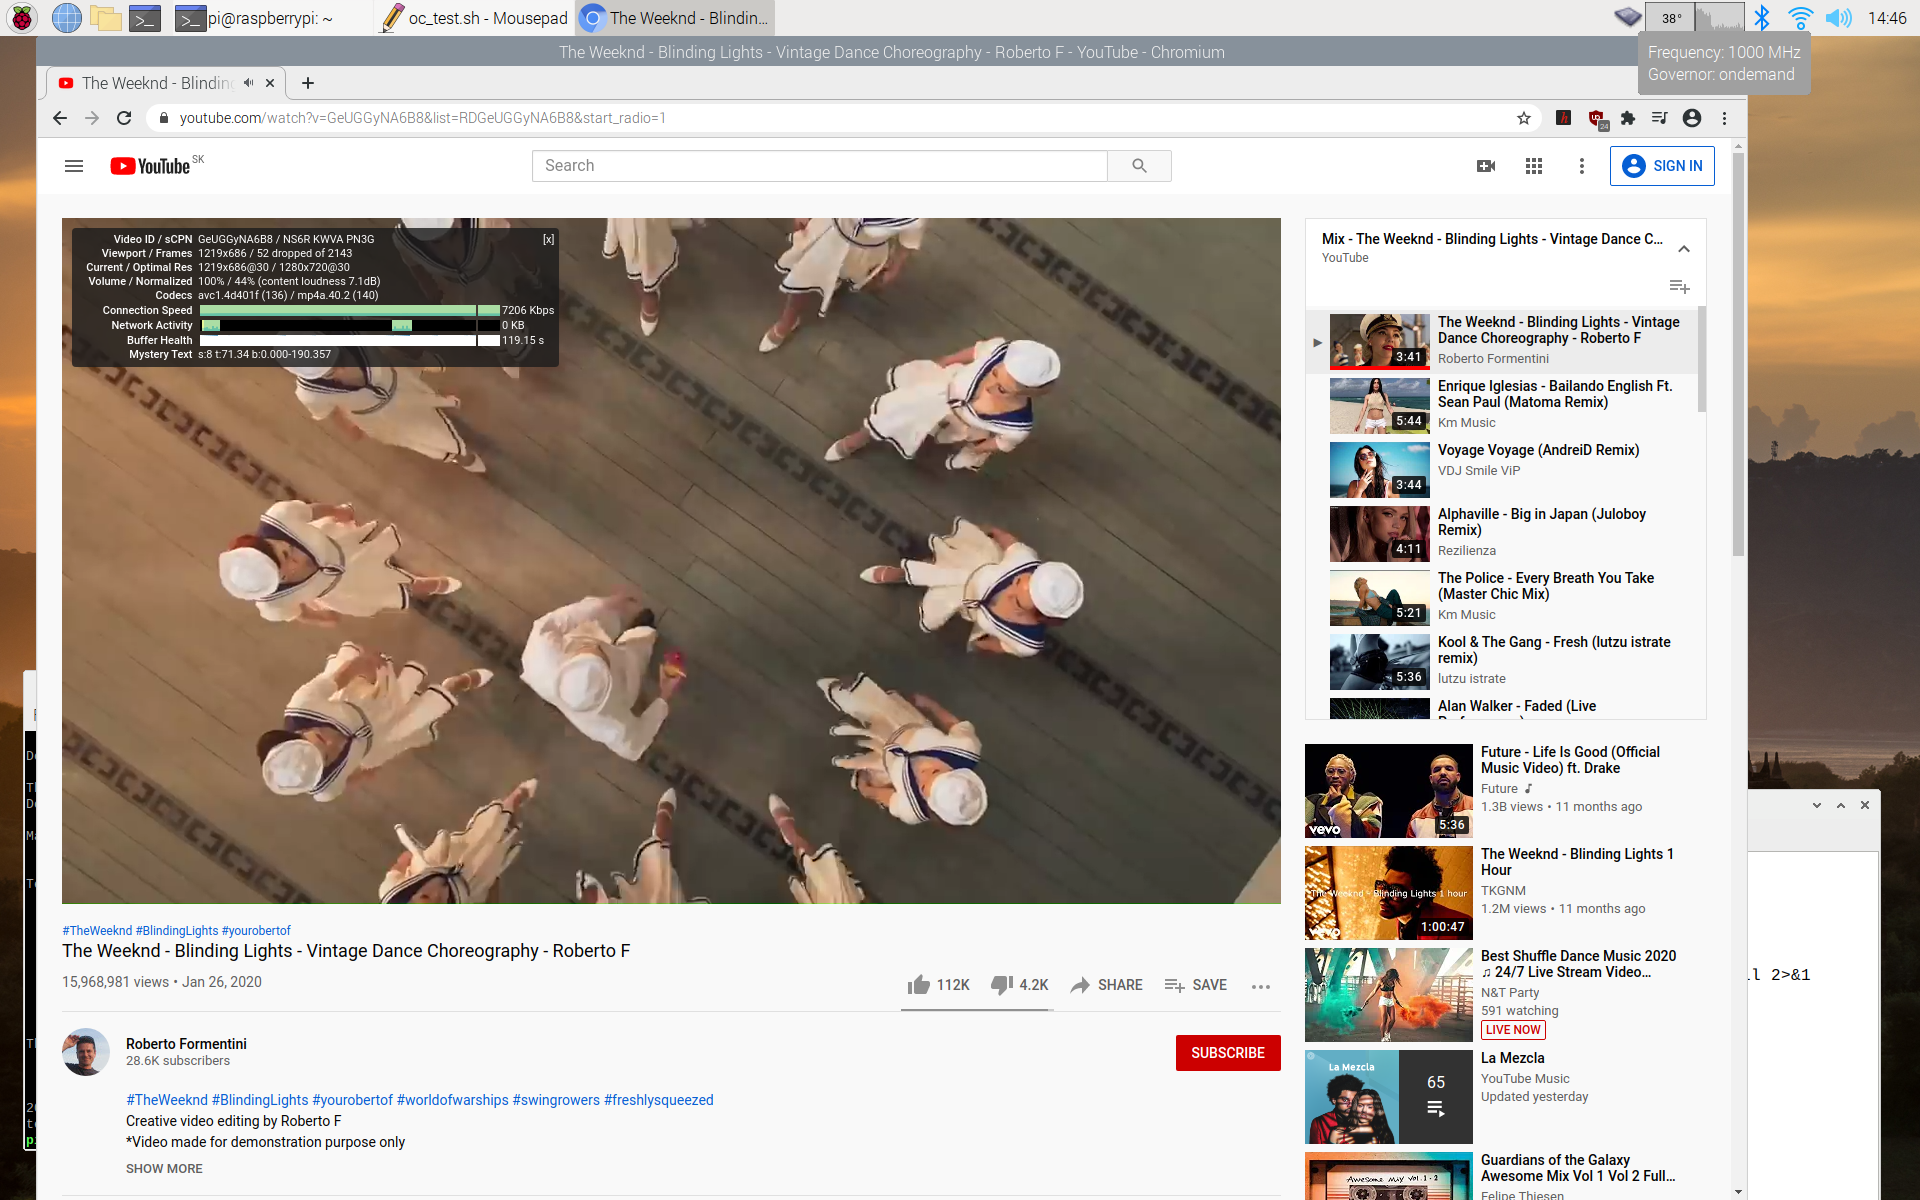Click the red SUBSCRIBE button
The width and height of the screenshot is (1920, 1200).
[1227, 1053]
